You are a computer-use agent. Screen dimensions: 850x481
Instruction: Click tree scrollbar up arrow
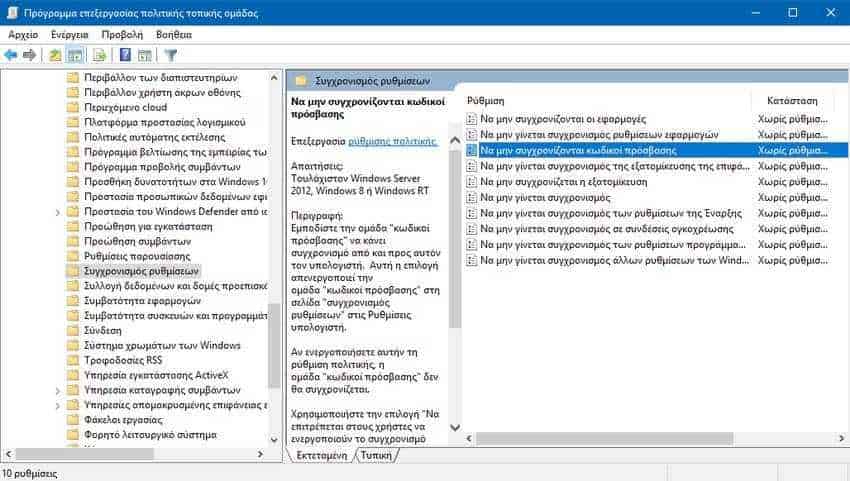[274, 78]
